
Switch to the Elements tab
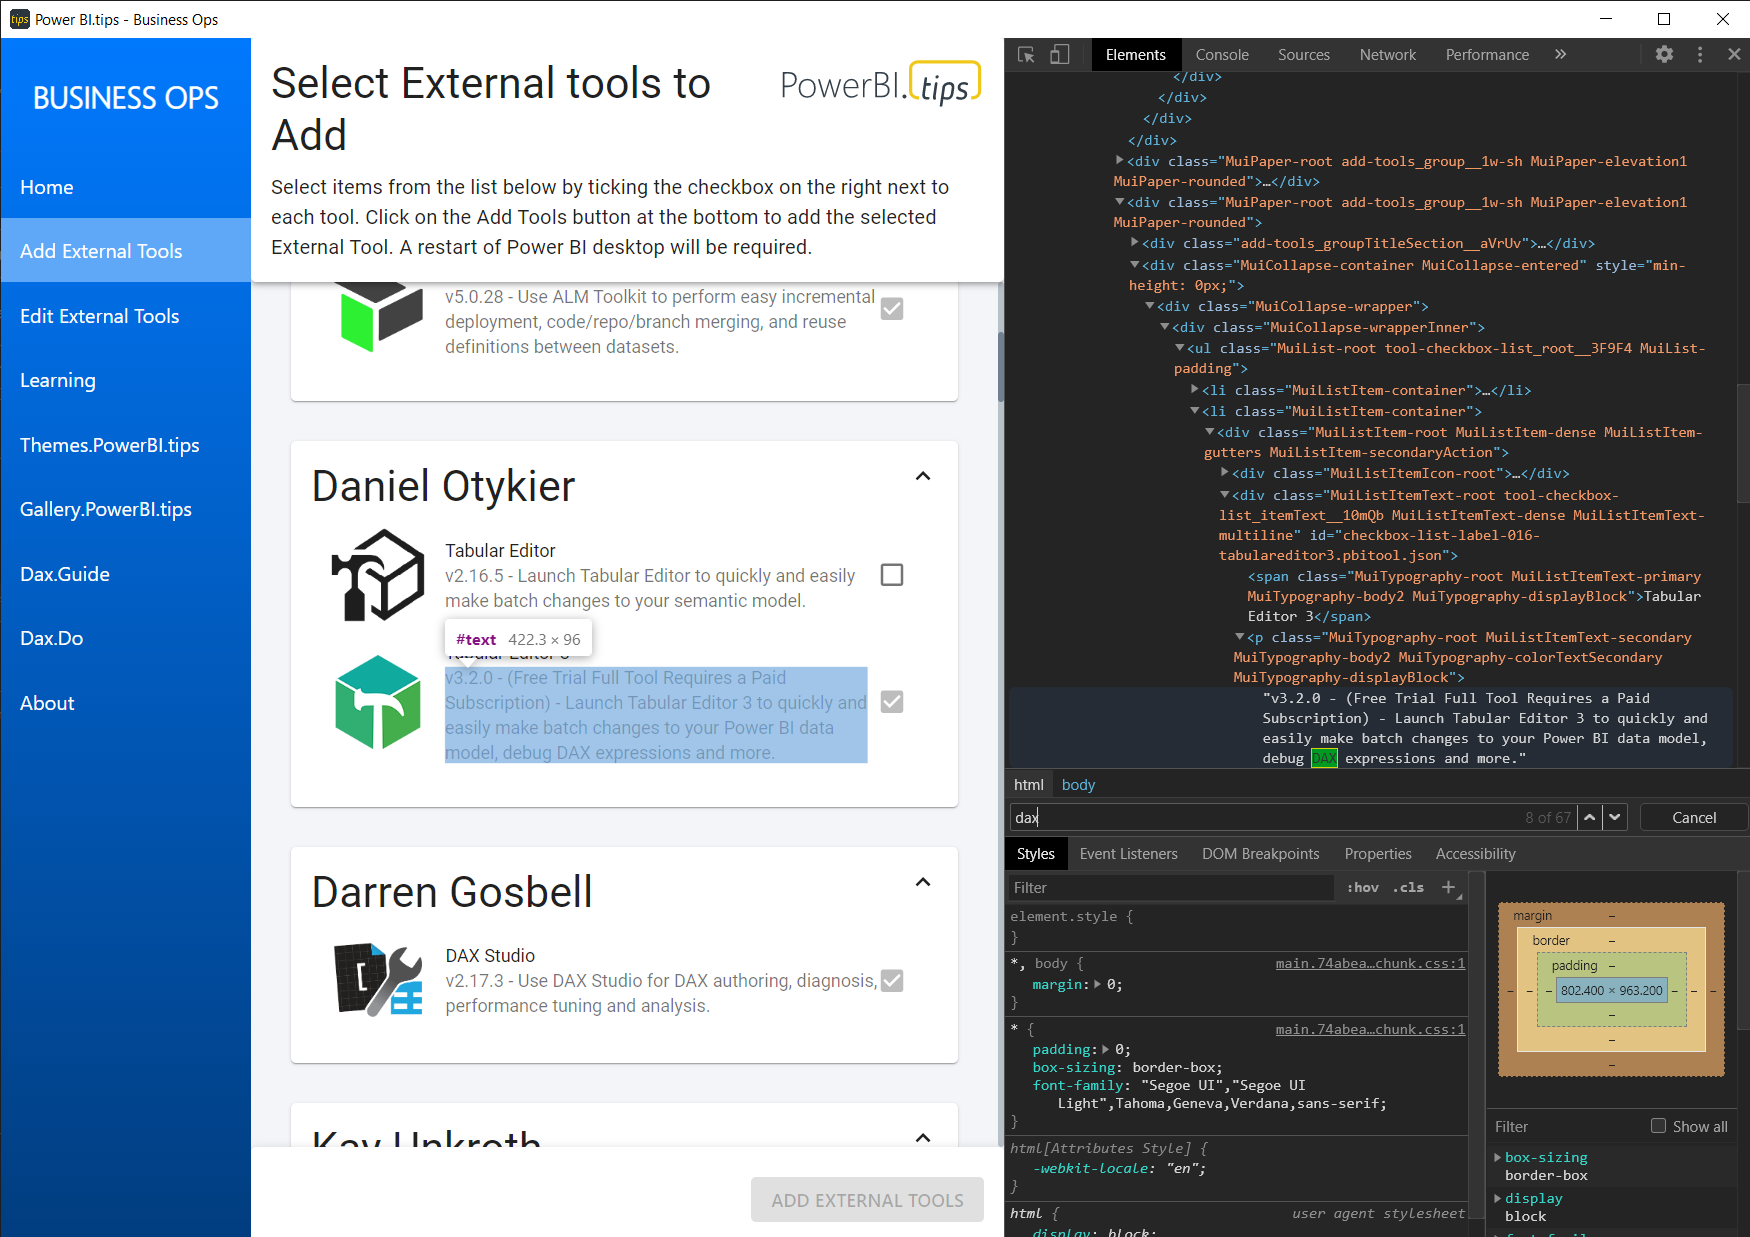(x=1135, y=55)
